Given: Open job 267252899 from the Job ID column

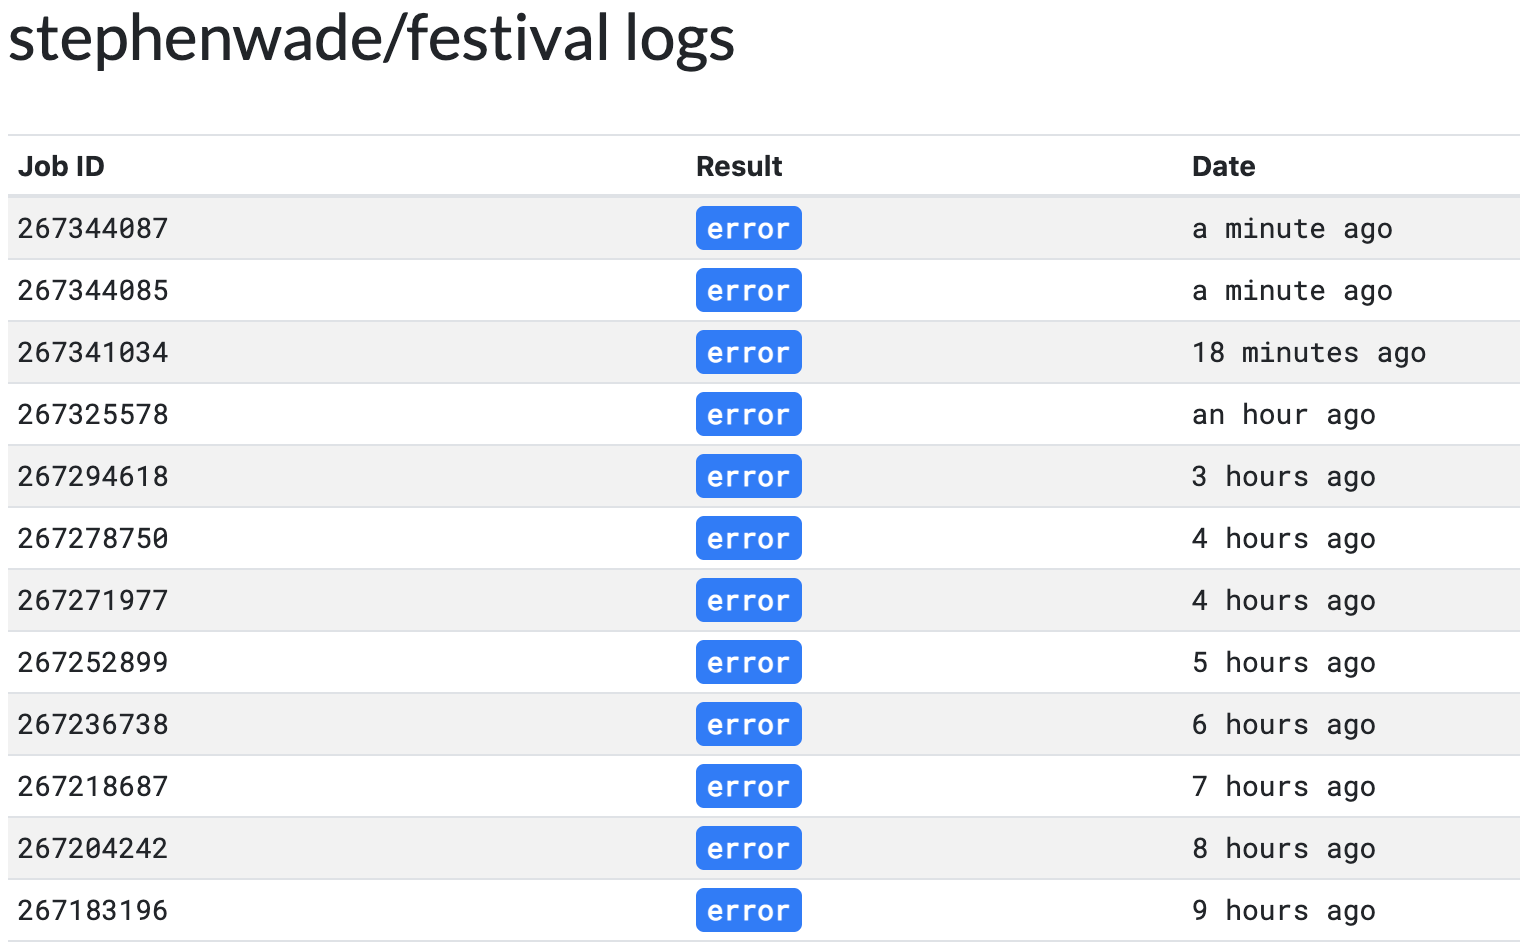Looking at the screenshot, I should 92,662.
